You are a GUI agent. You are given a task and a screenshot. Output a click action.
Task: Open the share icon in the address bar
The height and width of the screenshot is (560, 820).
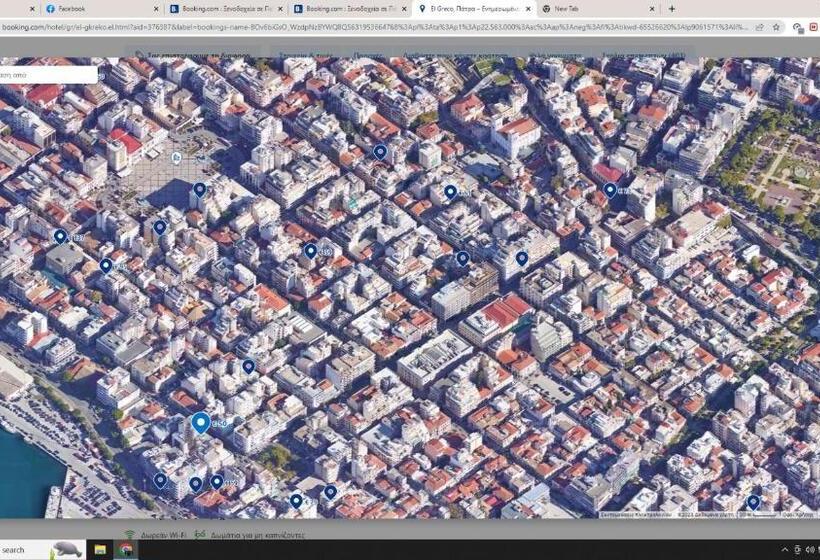coord(760,27)
